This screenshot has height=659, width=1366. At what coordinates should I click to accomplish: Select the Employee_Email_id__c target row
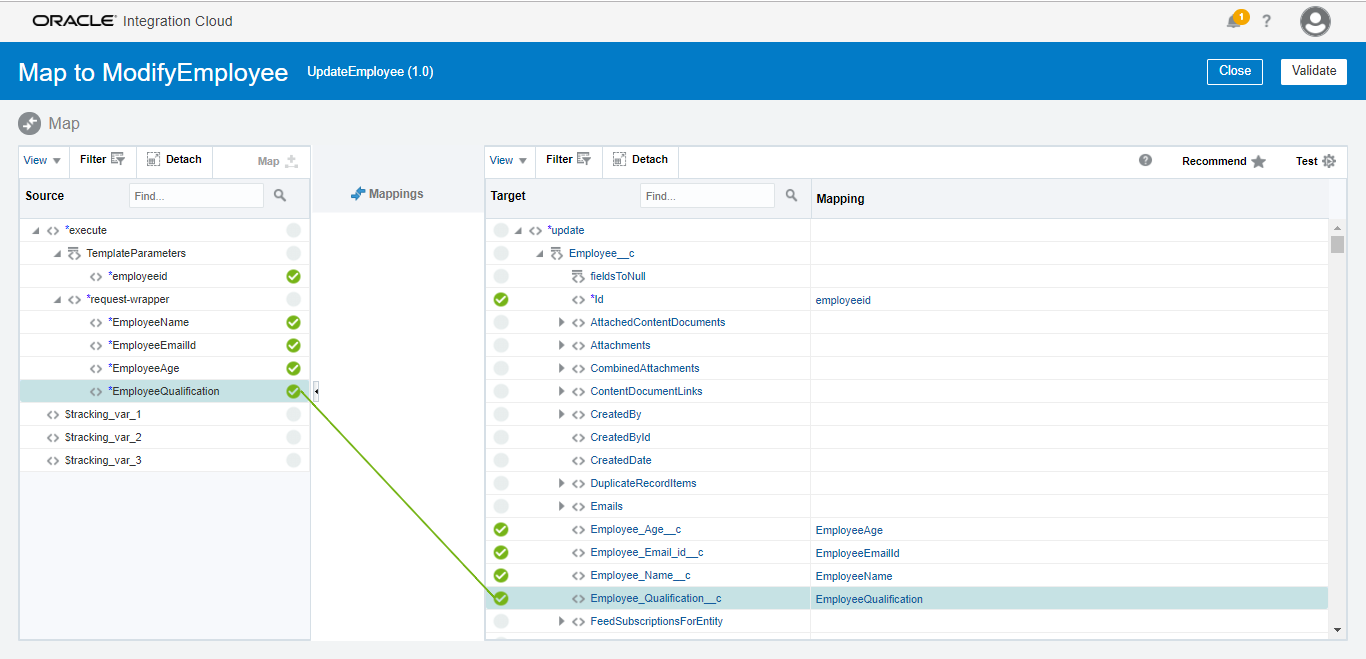(x=907, y=552)
